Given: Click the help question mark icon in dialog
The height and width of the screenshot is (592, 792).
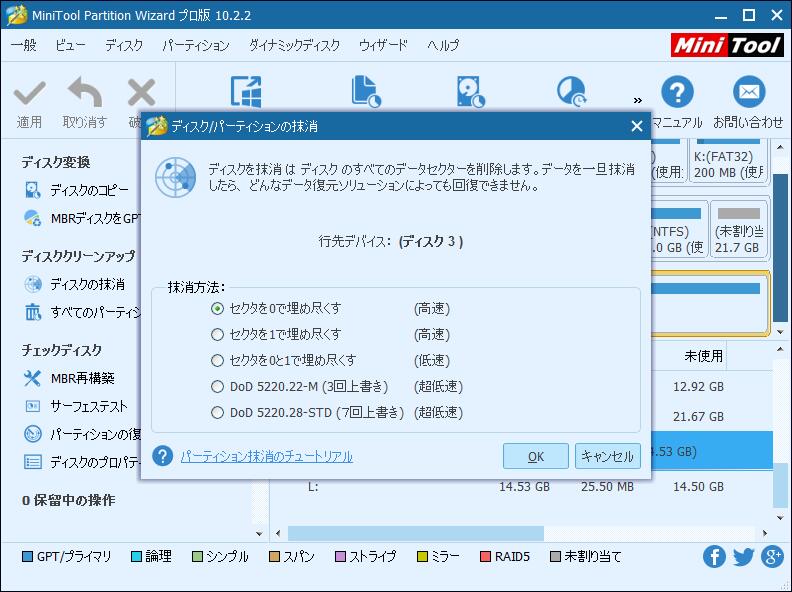Looking at the screenshot, I should [x=163, y=456].
